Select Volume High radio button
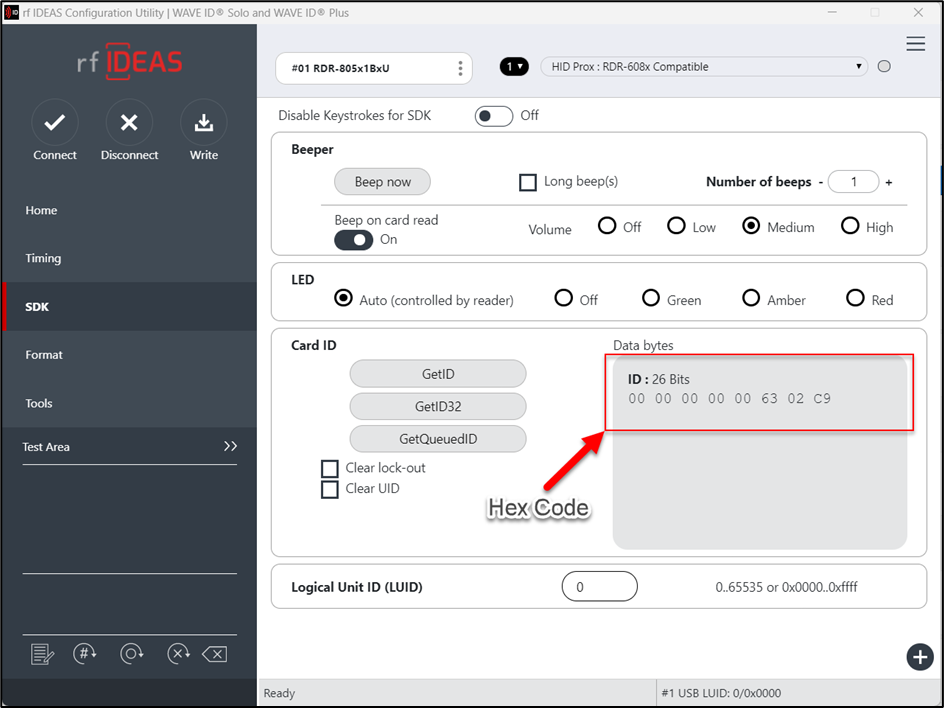 [850, 226]
